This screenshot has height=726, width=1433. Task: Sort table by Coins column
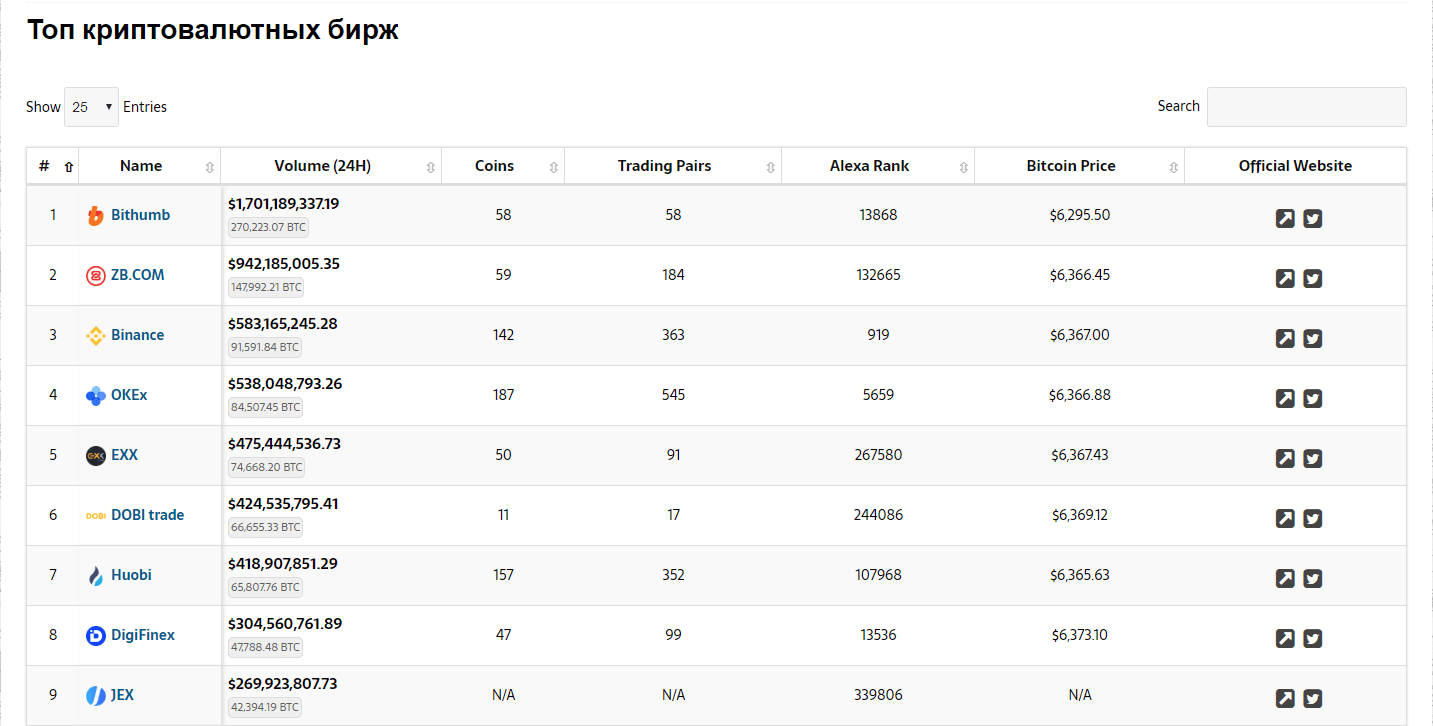[x=503, y=166]
